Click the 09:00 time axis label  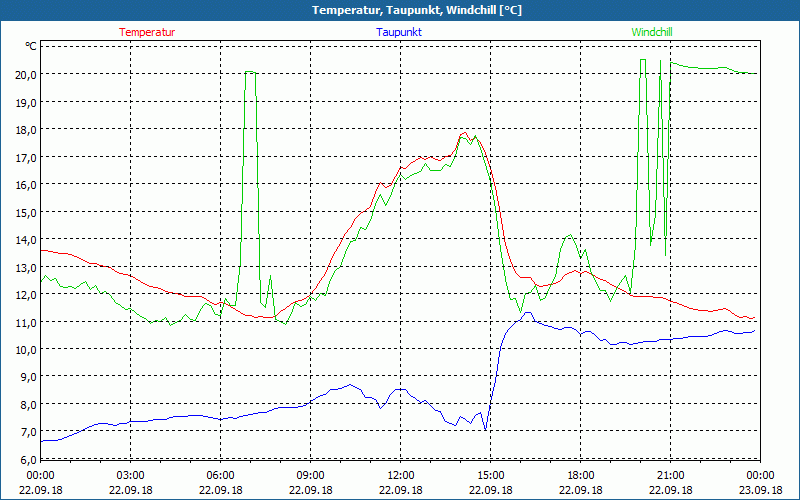point(311,476)
